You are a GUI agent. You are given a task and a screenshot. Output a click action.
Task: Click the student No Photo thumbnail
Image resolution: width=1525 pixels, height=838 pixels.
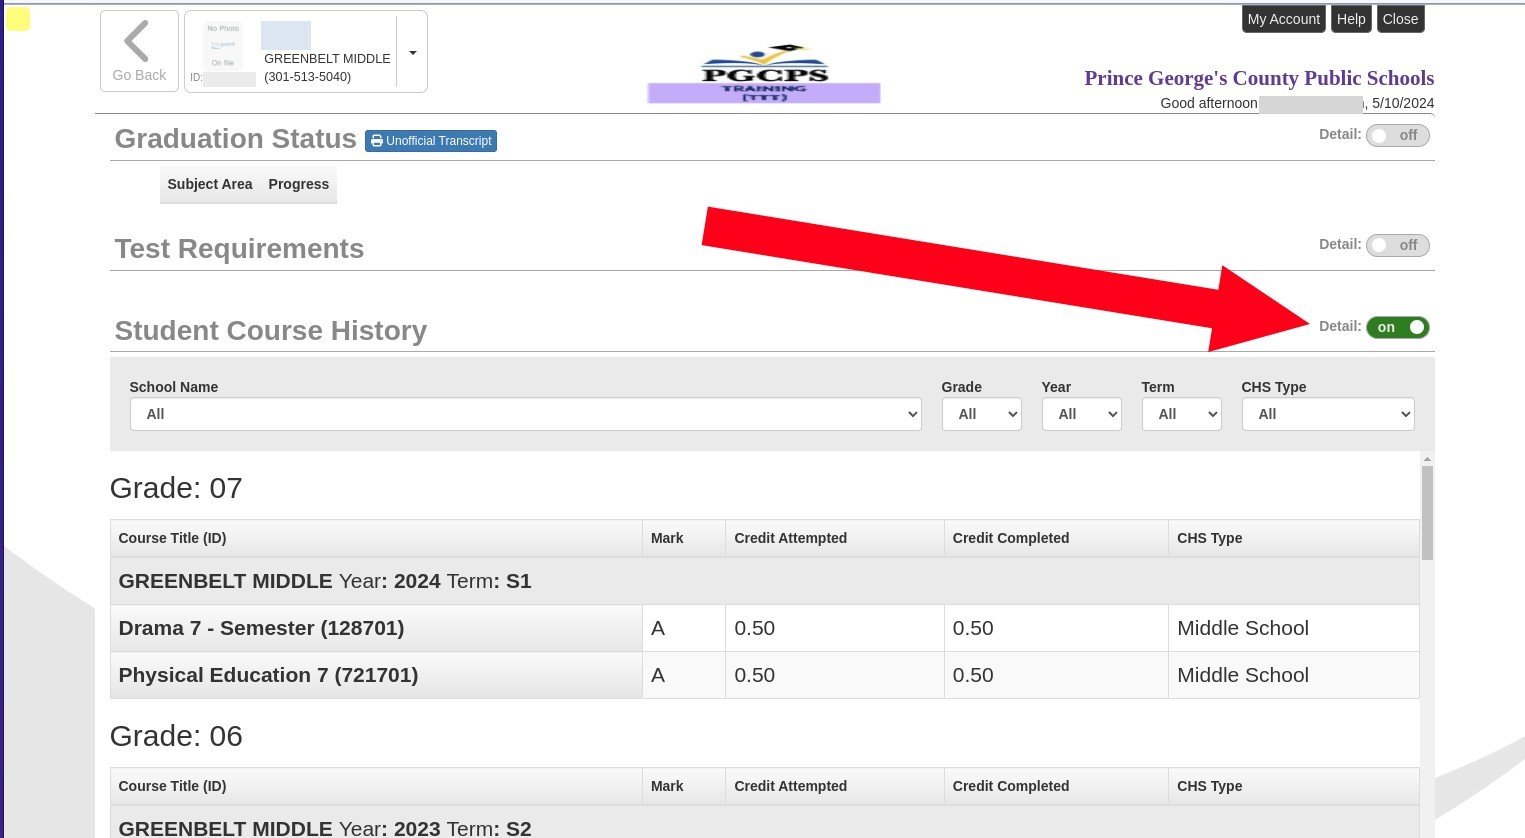pos(223,46)
